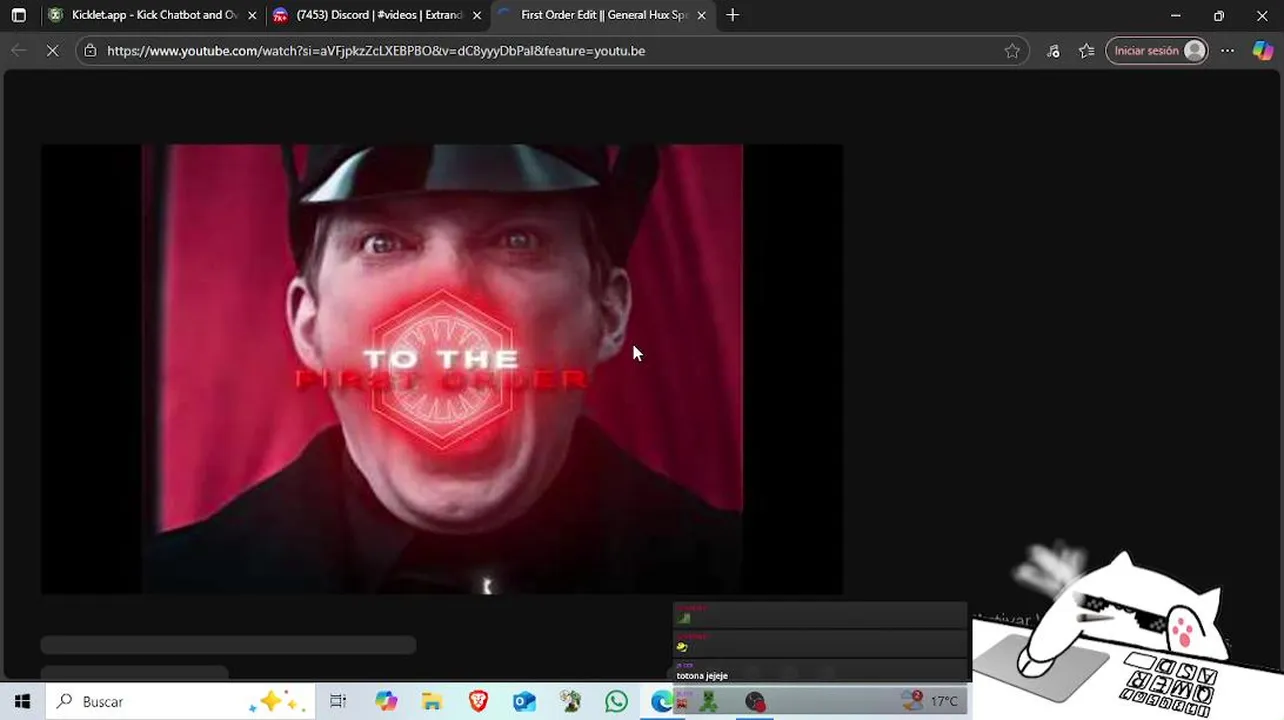The image size is (1284, 720).
Task: Open the favorites list icon
Action: (1086, 51)
